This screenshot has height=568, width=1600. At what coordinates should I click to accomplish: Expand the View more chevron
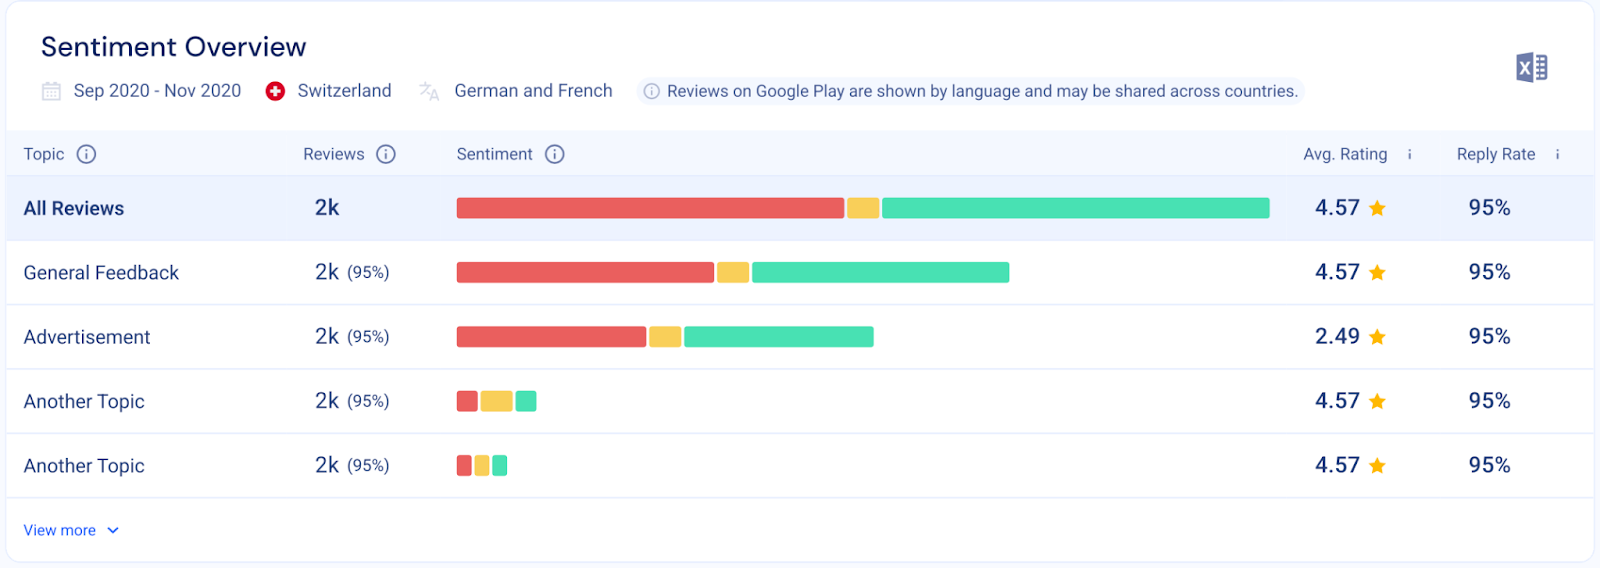point(113,530)
